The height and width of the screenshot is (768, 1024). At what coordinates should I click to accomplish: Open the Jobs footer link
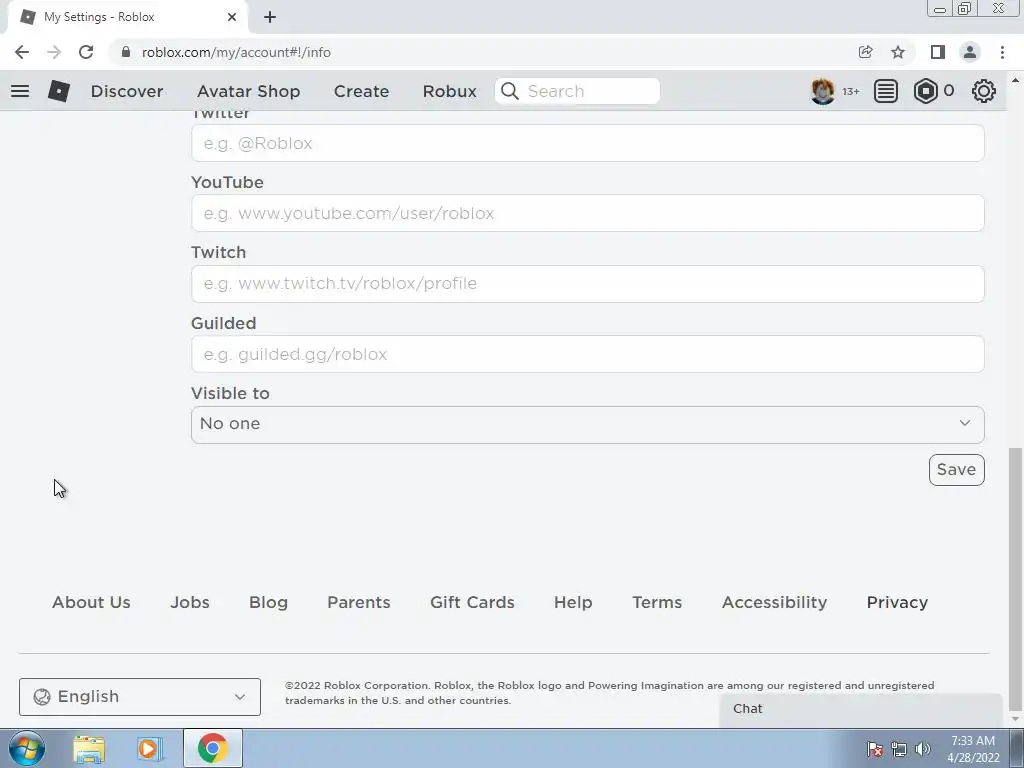coord(190,602)
